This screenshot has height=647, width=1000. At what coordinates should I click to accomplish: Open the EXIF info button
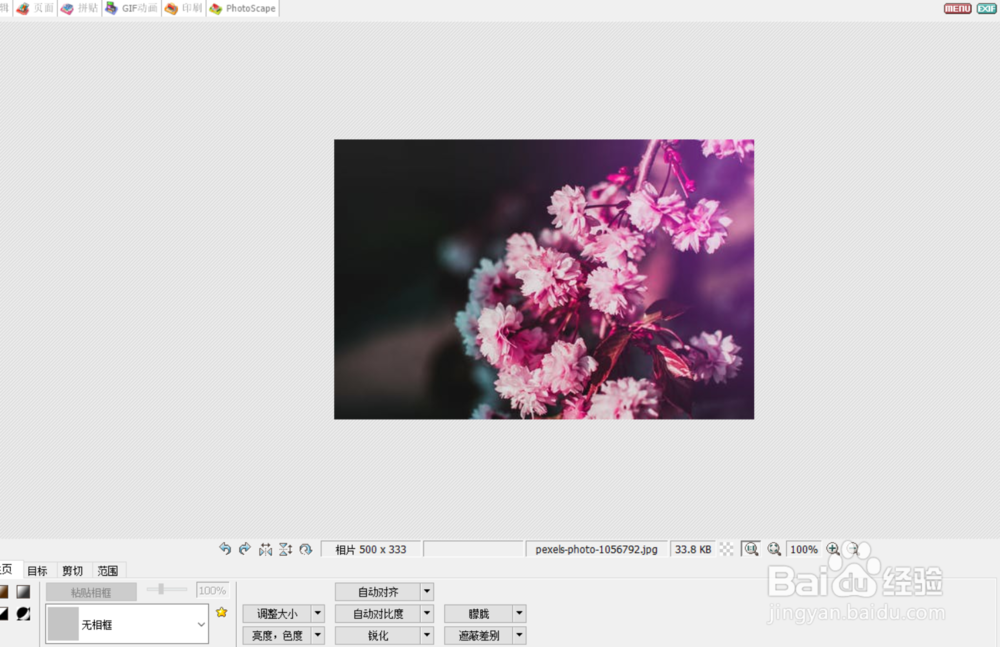tap(986, 8)
